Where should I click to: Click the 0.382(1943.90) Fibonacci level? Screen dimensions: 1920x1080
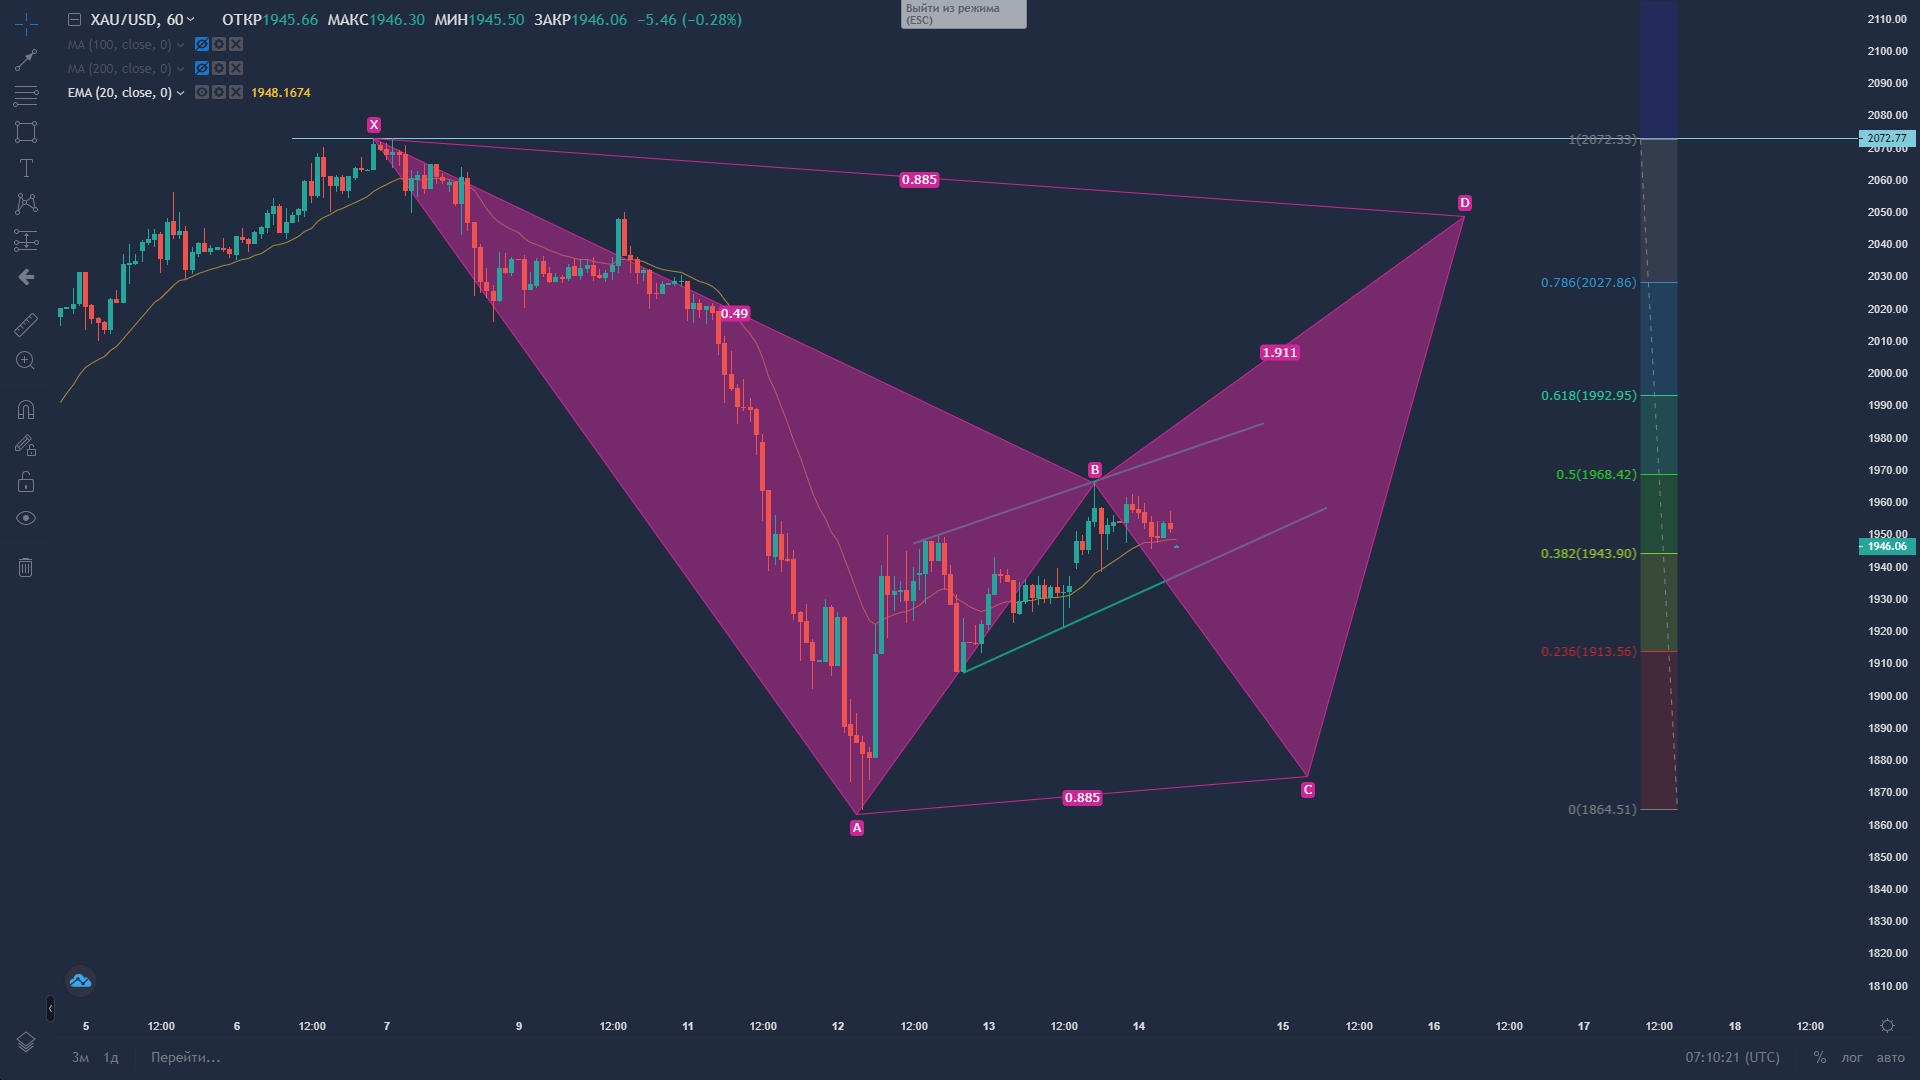click(1589, 554)
